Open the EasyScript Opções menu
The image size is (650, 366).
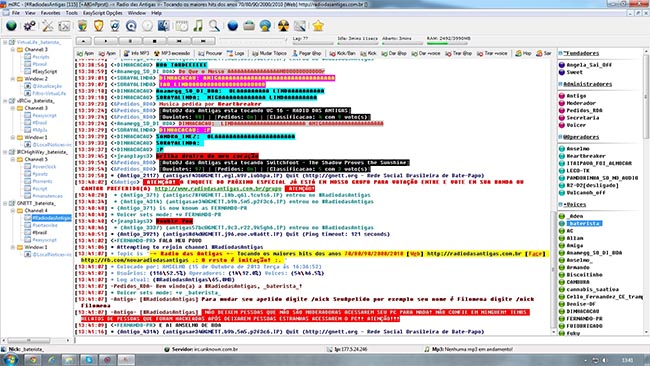coord(103,13)
